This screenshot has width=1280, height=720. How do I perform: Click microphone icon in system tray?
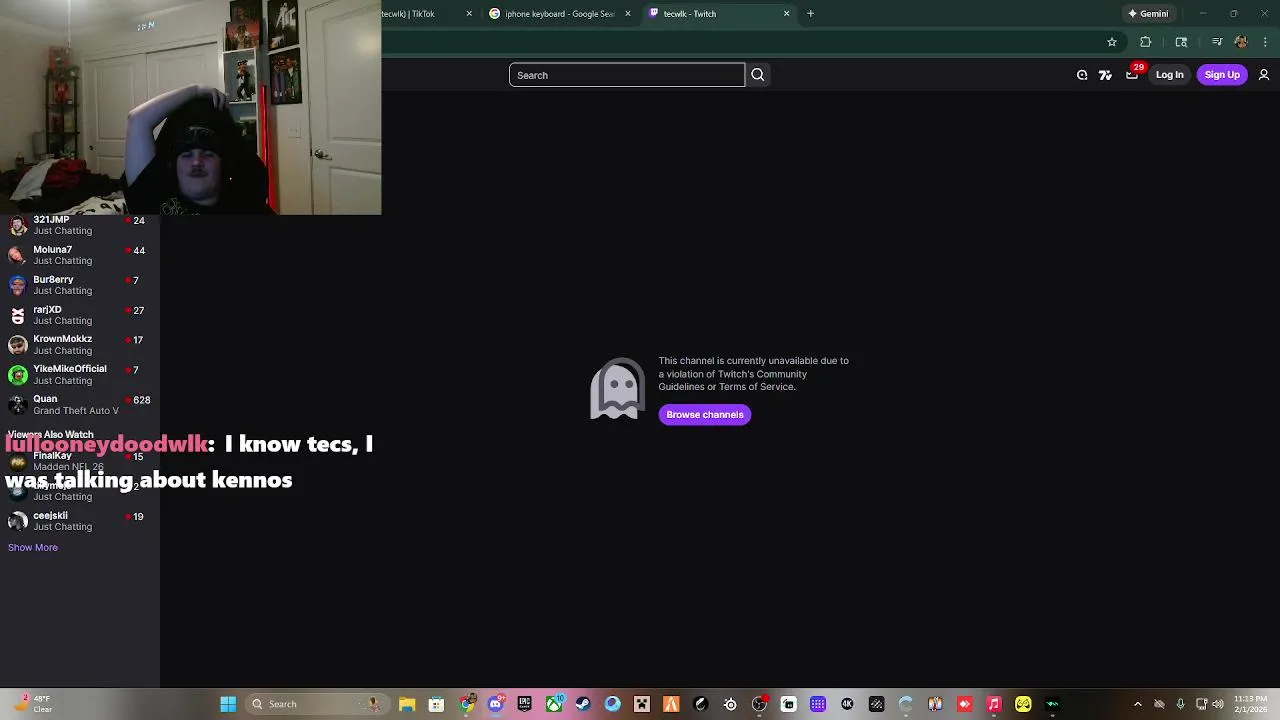[x=1181, y=704]
